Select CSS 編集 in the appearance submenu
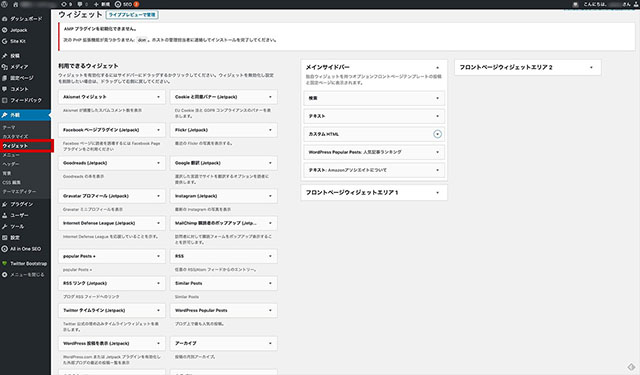The image size is (640, 375). click(x=11, y=182)
